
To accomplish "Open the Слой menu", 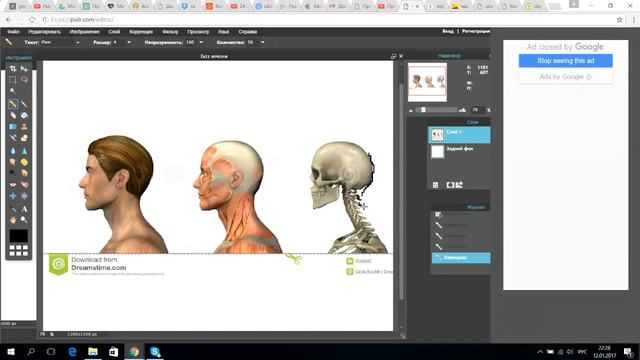I will click(x=114, y=31).
